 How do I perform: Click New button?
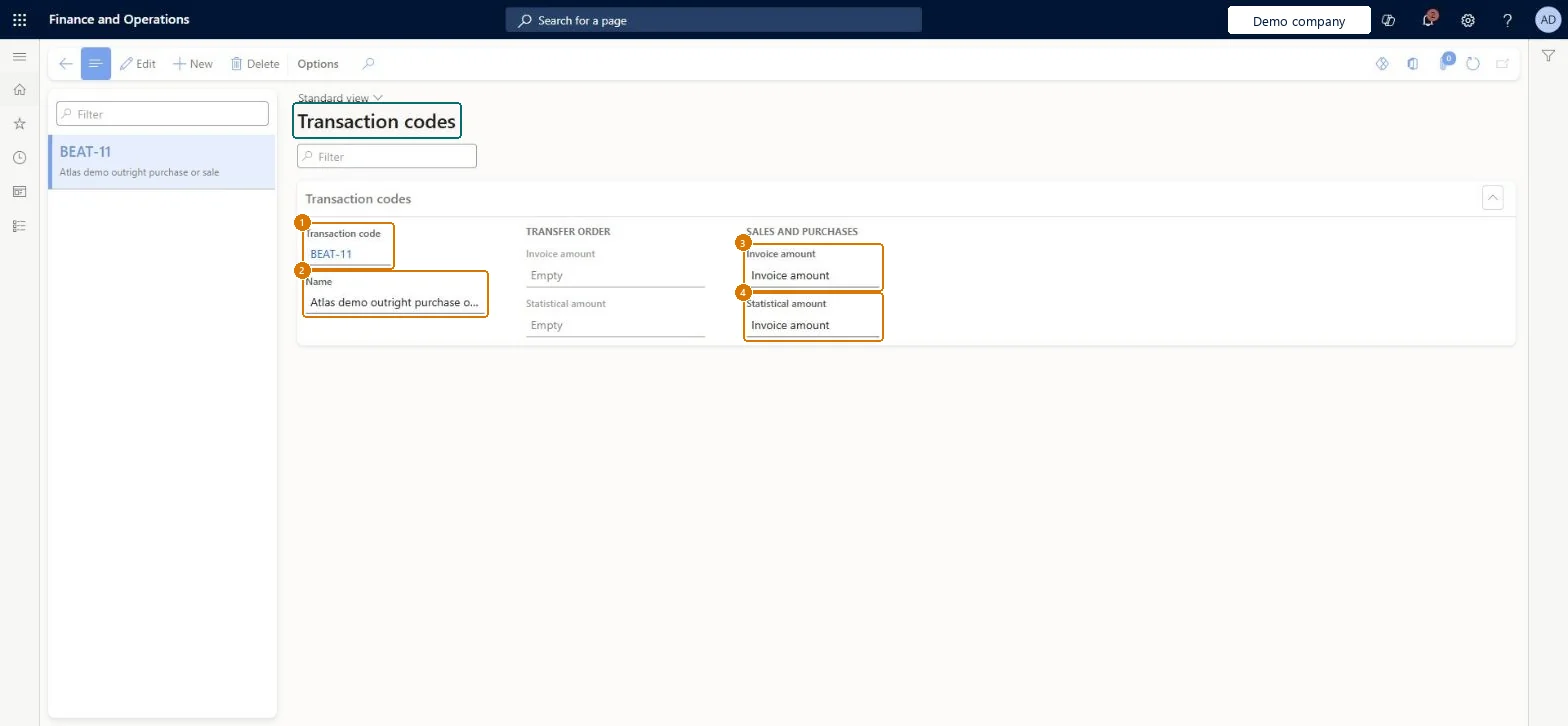[193, 63]
